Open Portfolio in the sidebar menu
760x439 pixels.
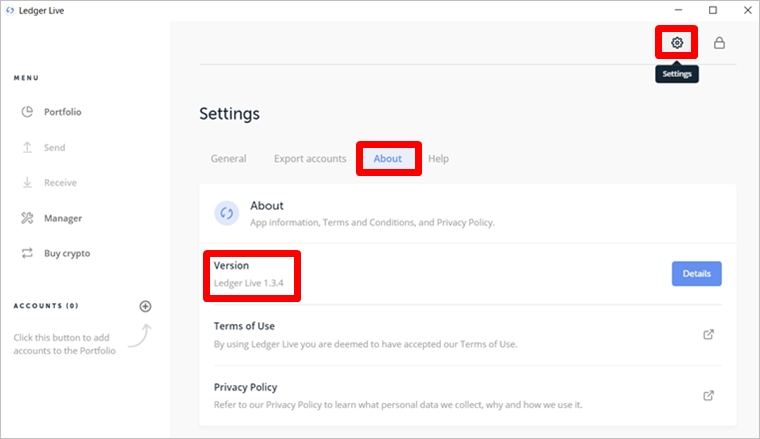pyautogui.click(x=63, y=112)
